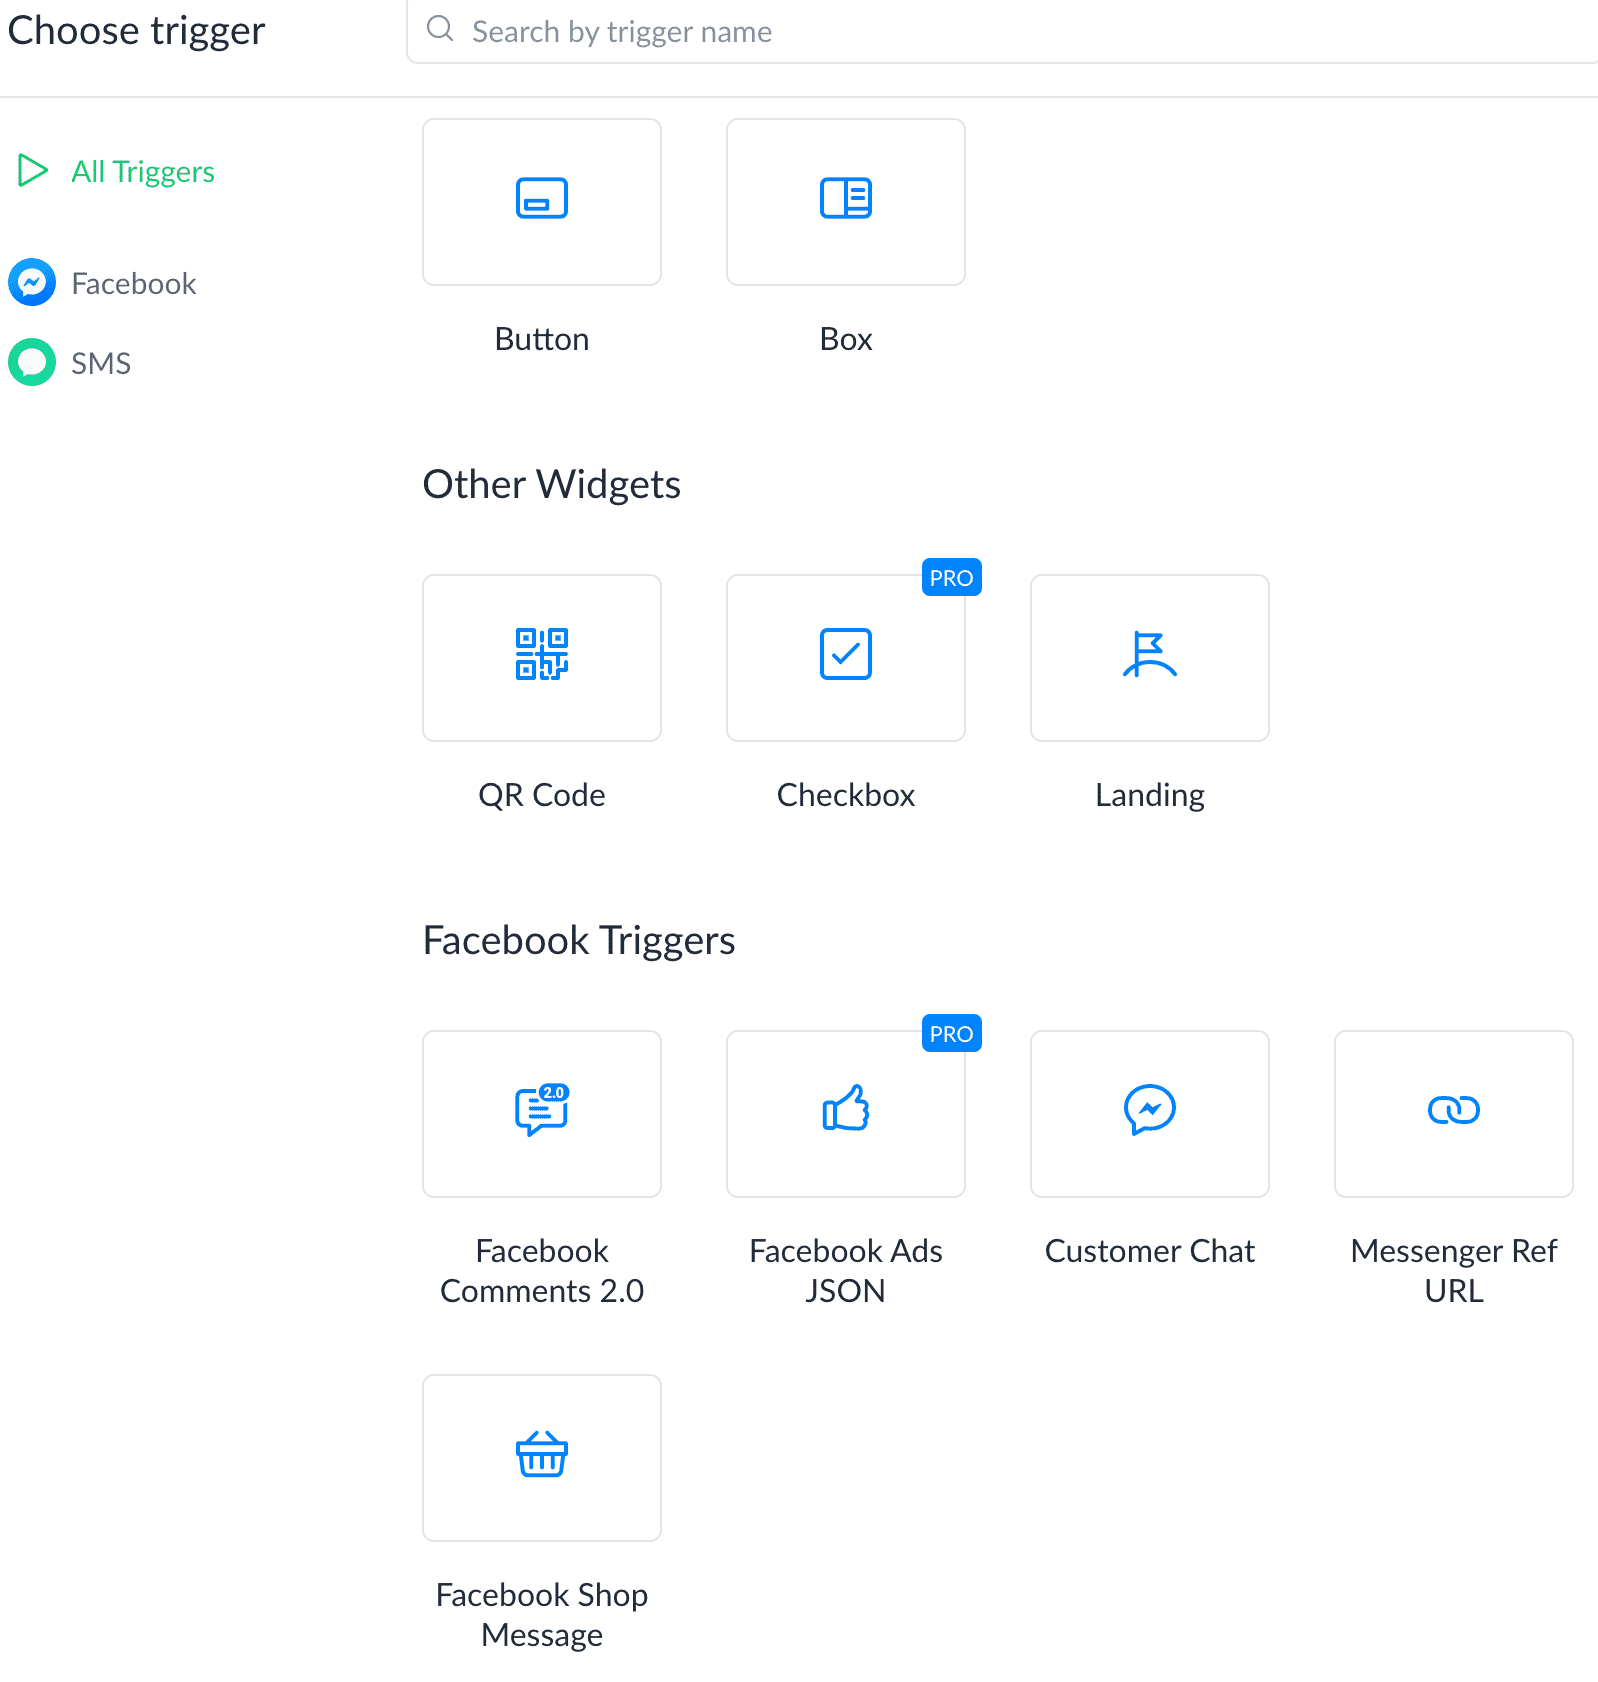Filter triggers by Facebook

point(134,284)
